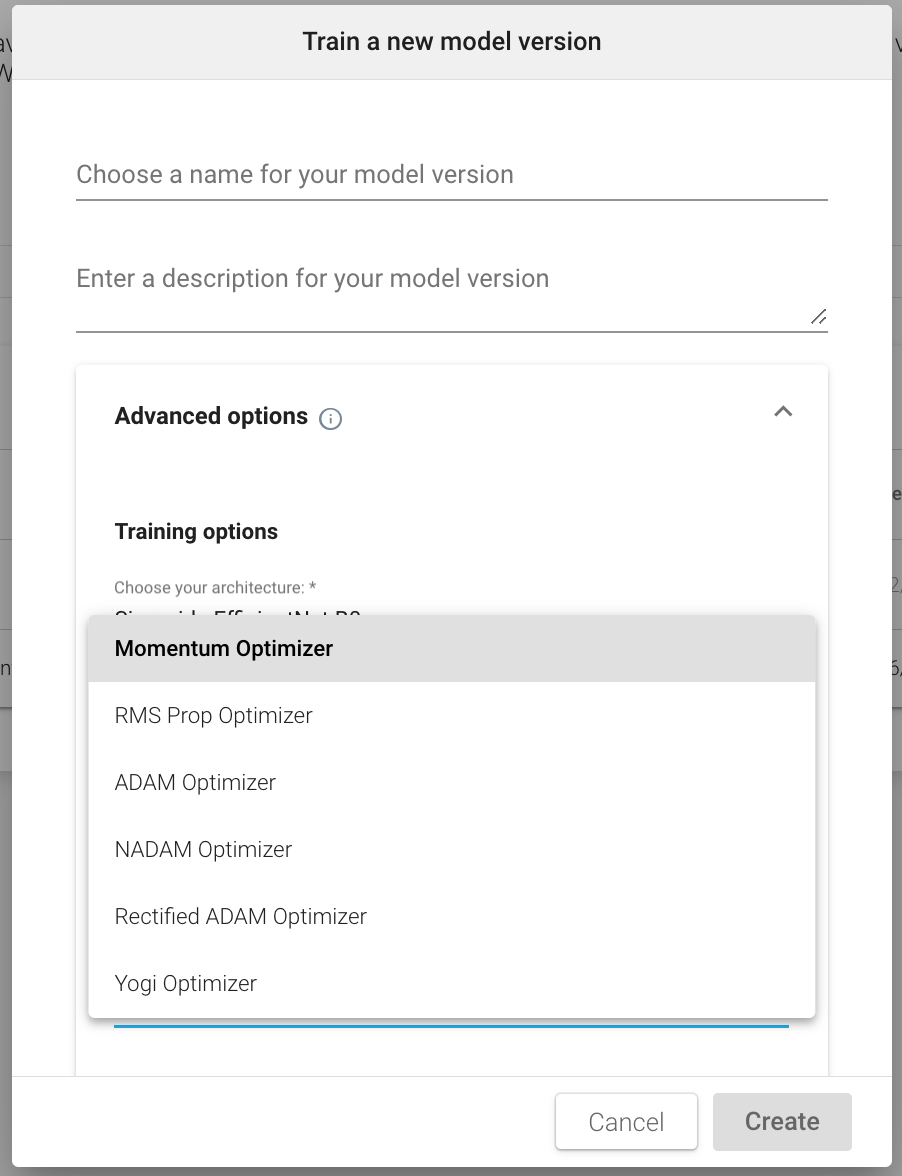The width and height of the screenshot is (902, 1176).
Task: Click the Advanced options info icon
Action: pos(330,419)
